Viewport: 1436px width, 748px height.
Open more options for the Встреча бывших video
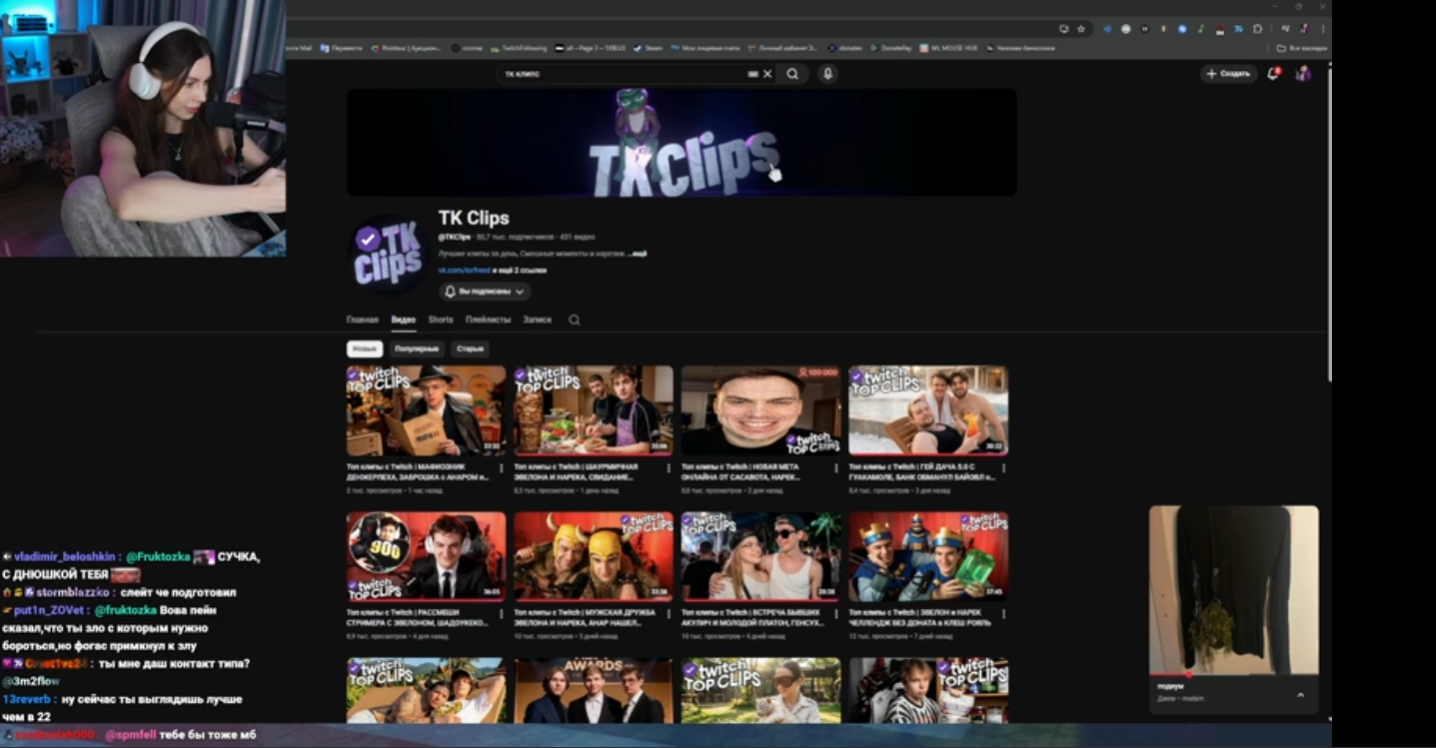point(836,614)
